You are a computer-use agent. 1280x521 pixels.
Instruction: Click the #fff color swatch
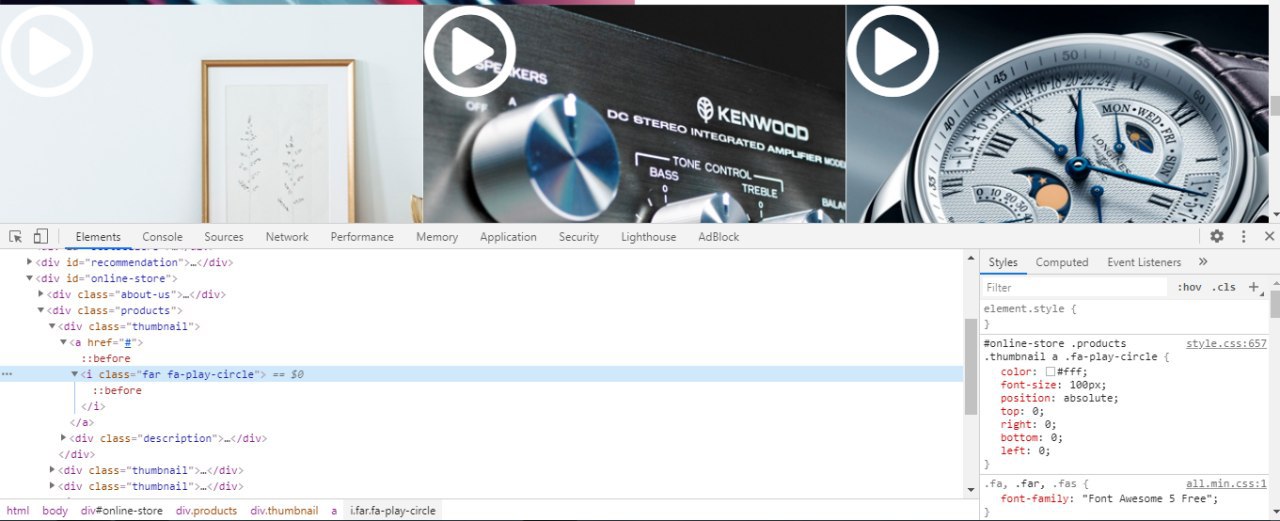1050,371
